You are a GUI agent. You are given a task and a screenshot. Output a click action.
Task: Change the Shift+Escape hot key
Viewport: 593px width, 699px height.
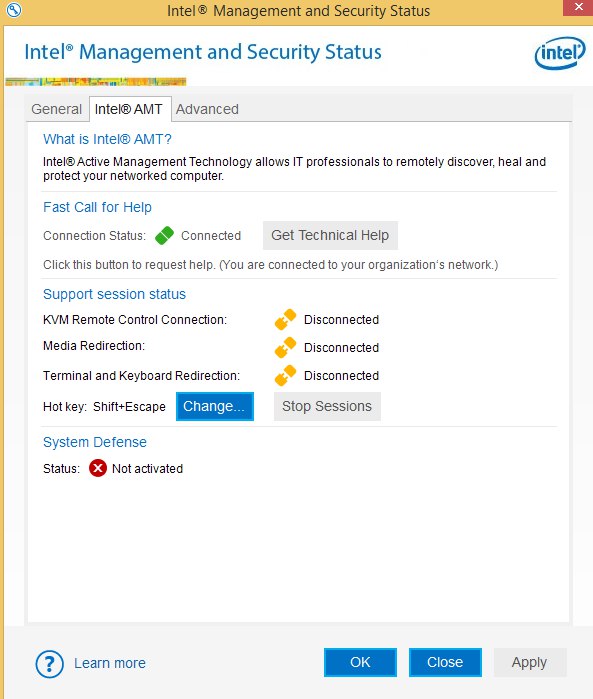pyautogui.click(x=214, y=407)
